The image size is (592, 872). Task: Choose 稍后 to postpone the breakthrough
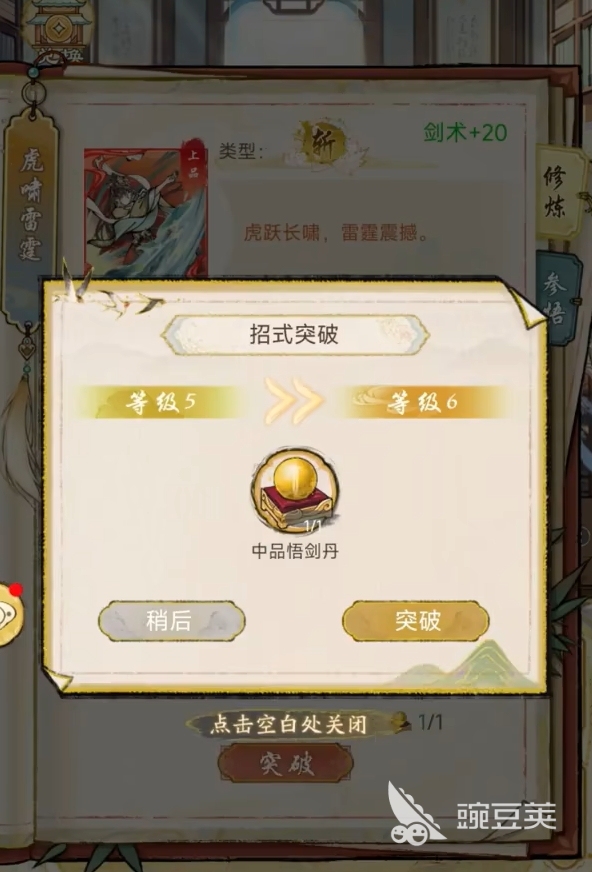(171, 620)
